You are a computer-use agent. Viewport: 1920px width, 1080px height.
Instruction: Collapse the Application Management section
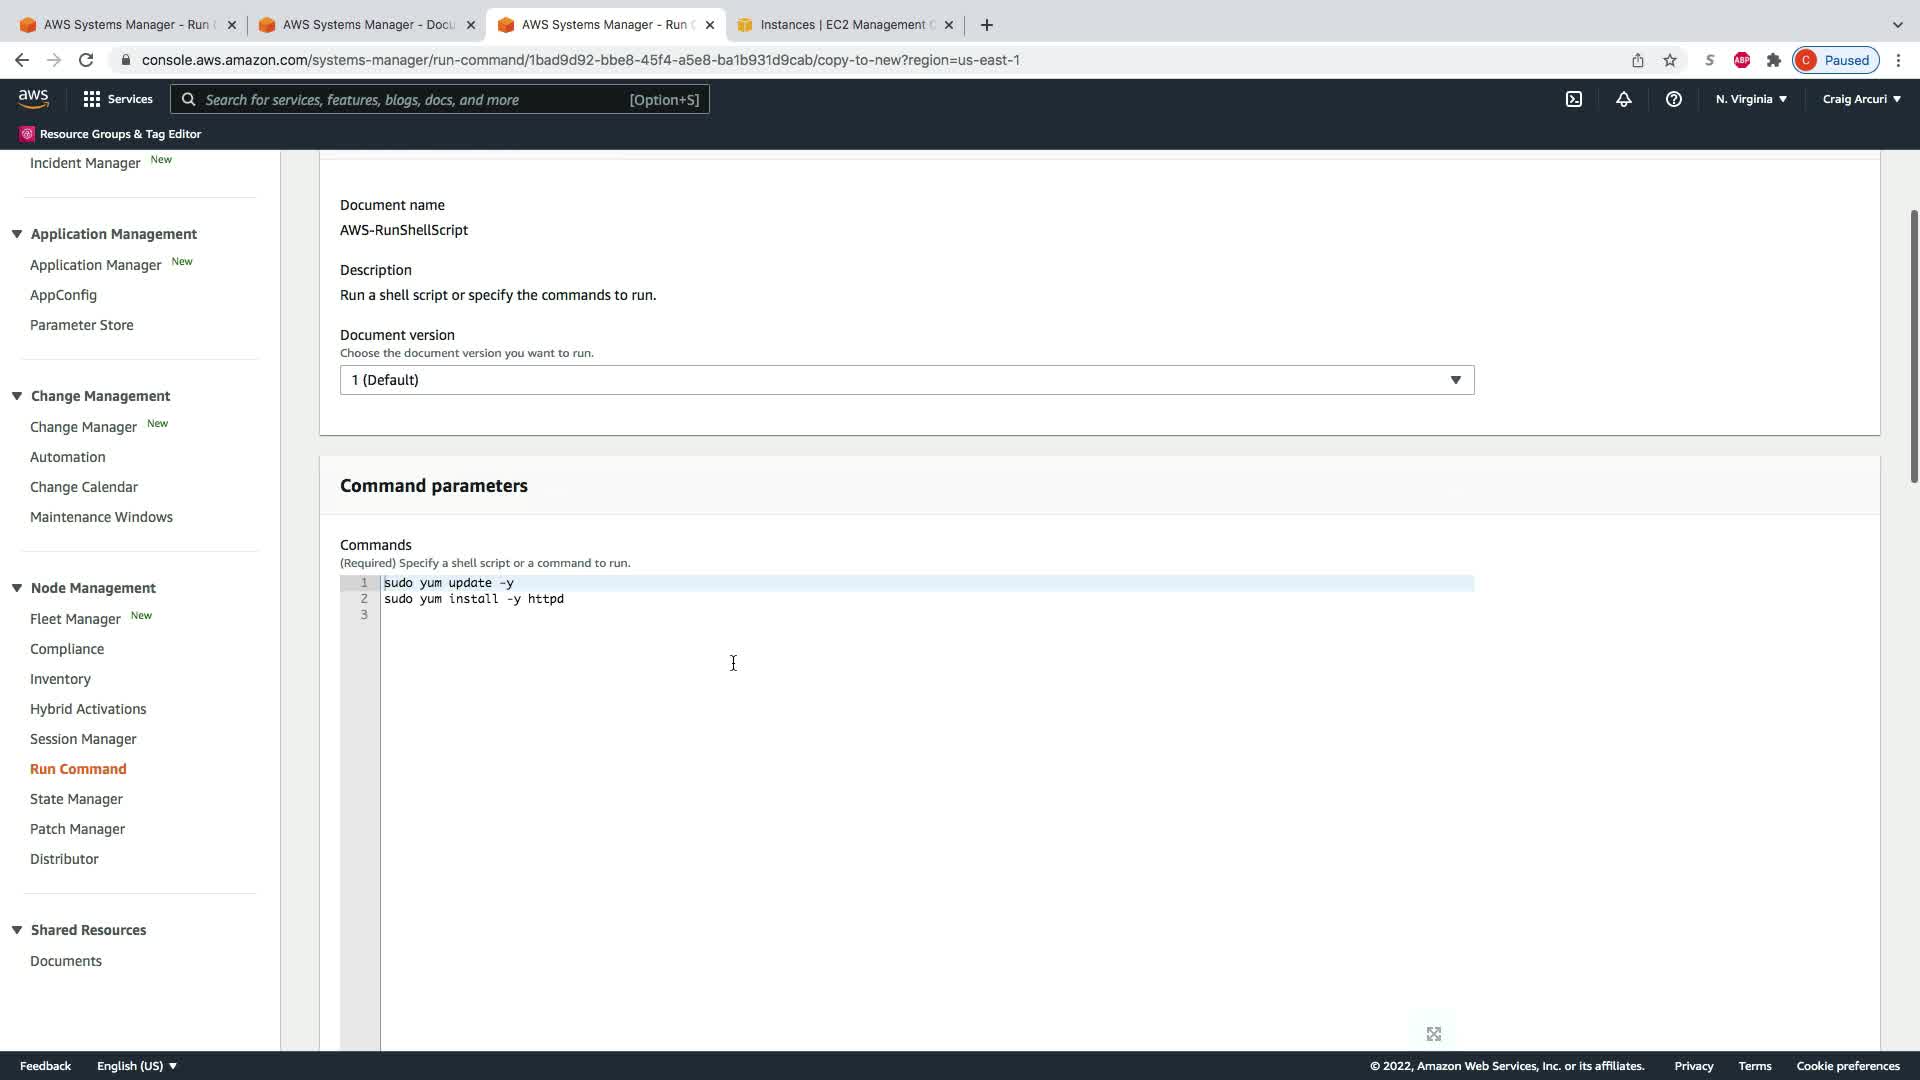point(17,234)
